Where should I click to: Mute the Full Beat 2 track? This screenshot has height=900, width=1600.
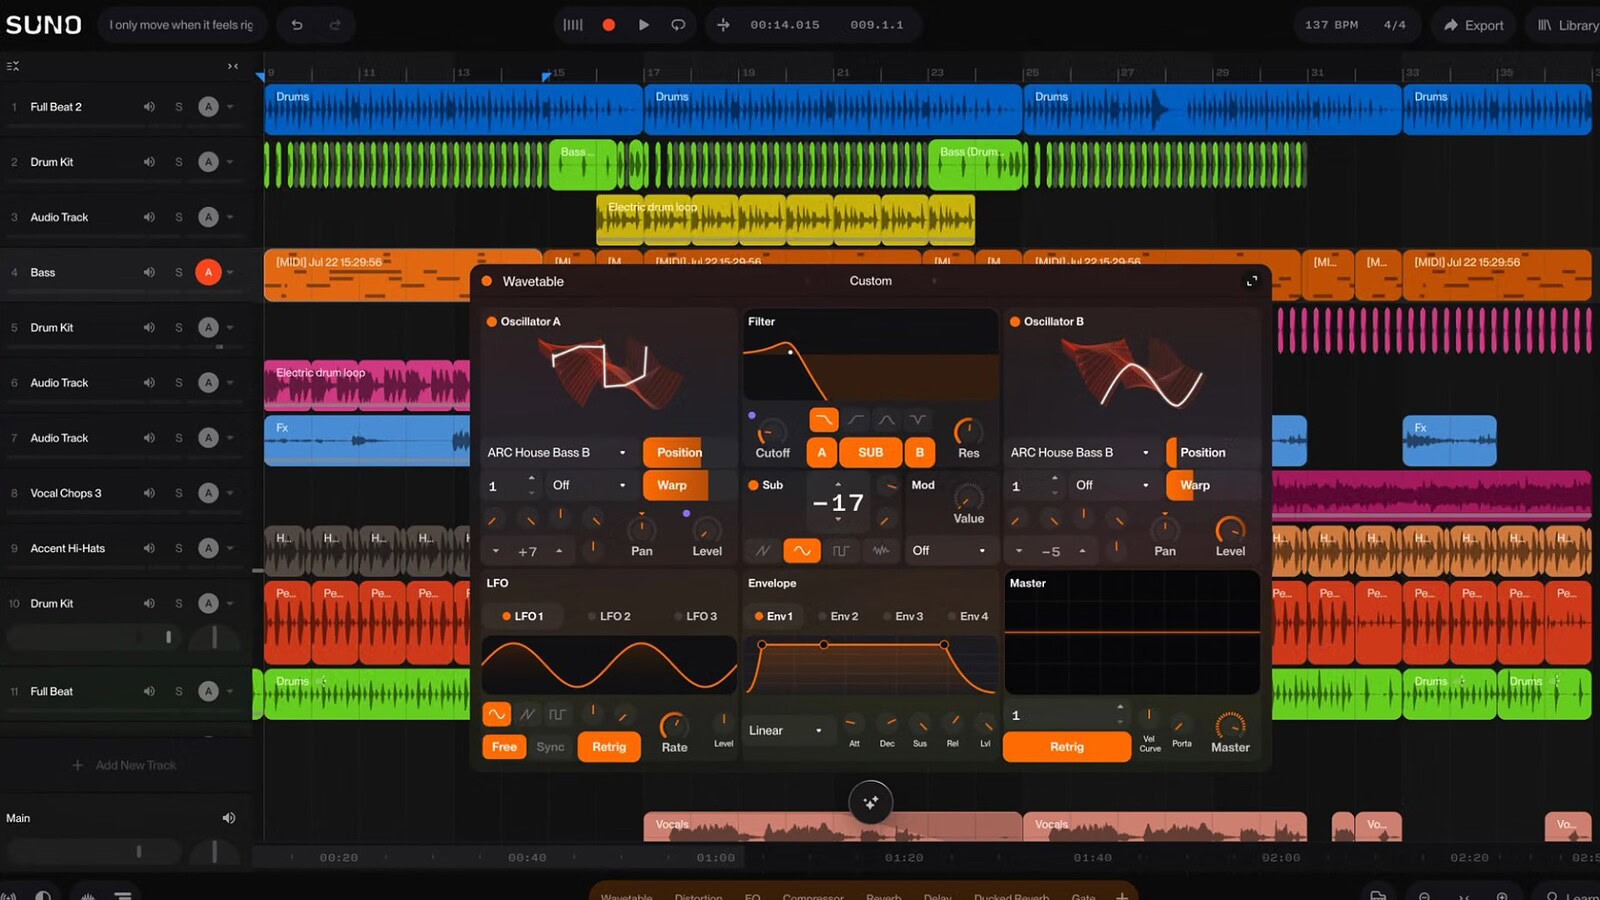149,107
